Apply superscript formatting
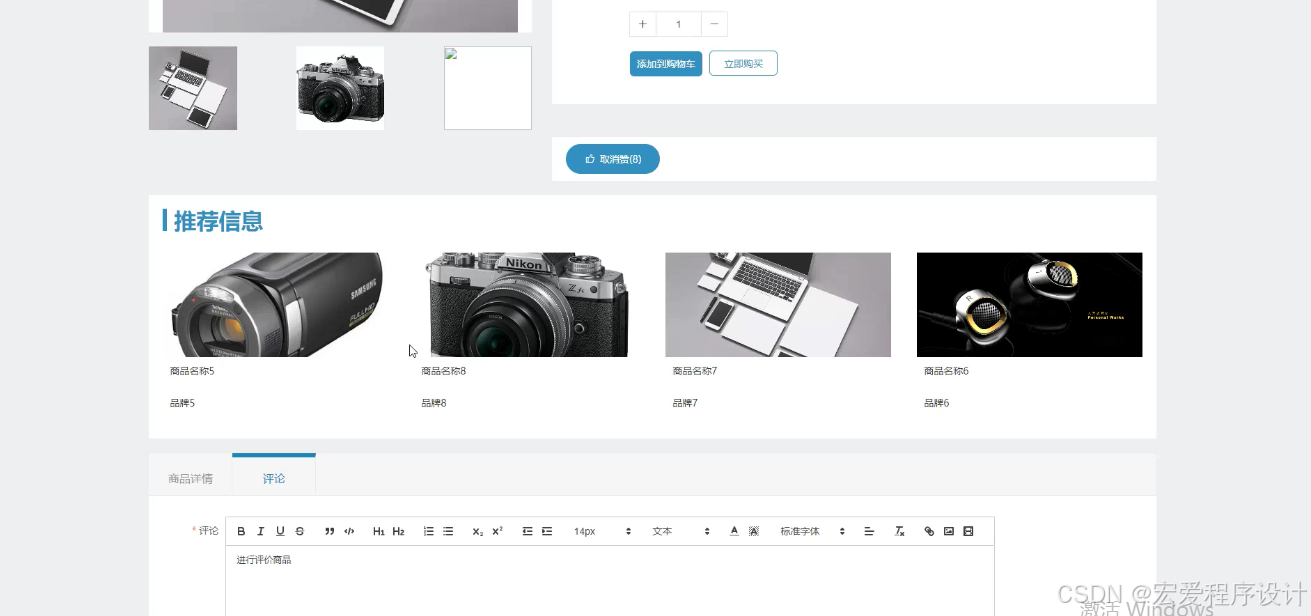This screenshot has height=616, width=1311. tap(497, 531)
